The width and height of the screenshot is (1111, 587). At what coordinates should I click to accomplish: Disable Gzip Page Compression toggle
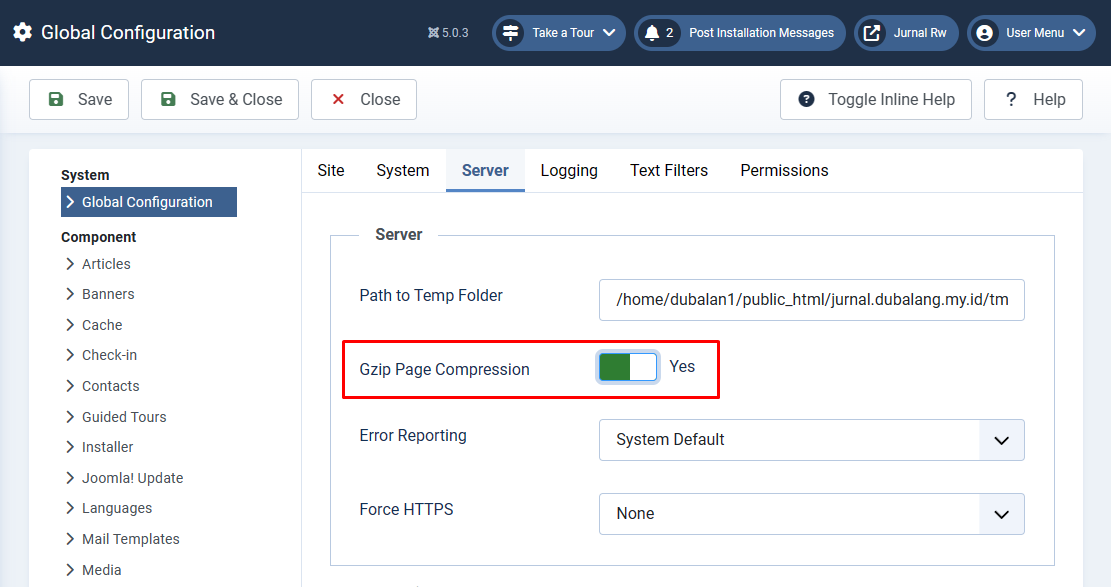click(x=628, y=367)
